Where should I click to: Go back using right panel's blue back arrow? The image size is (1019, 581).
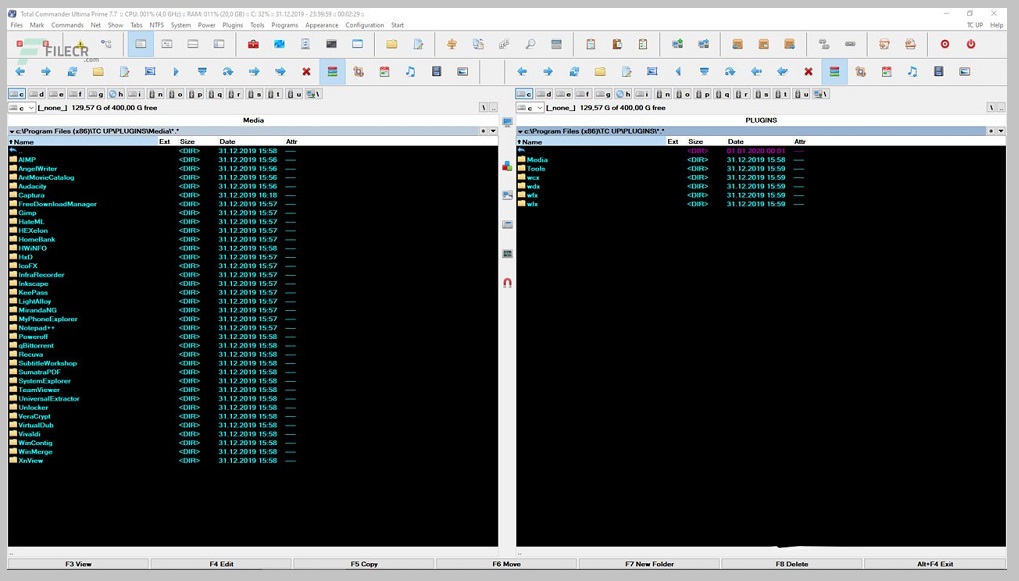522,71
